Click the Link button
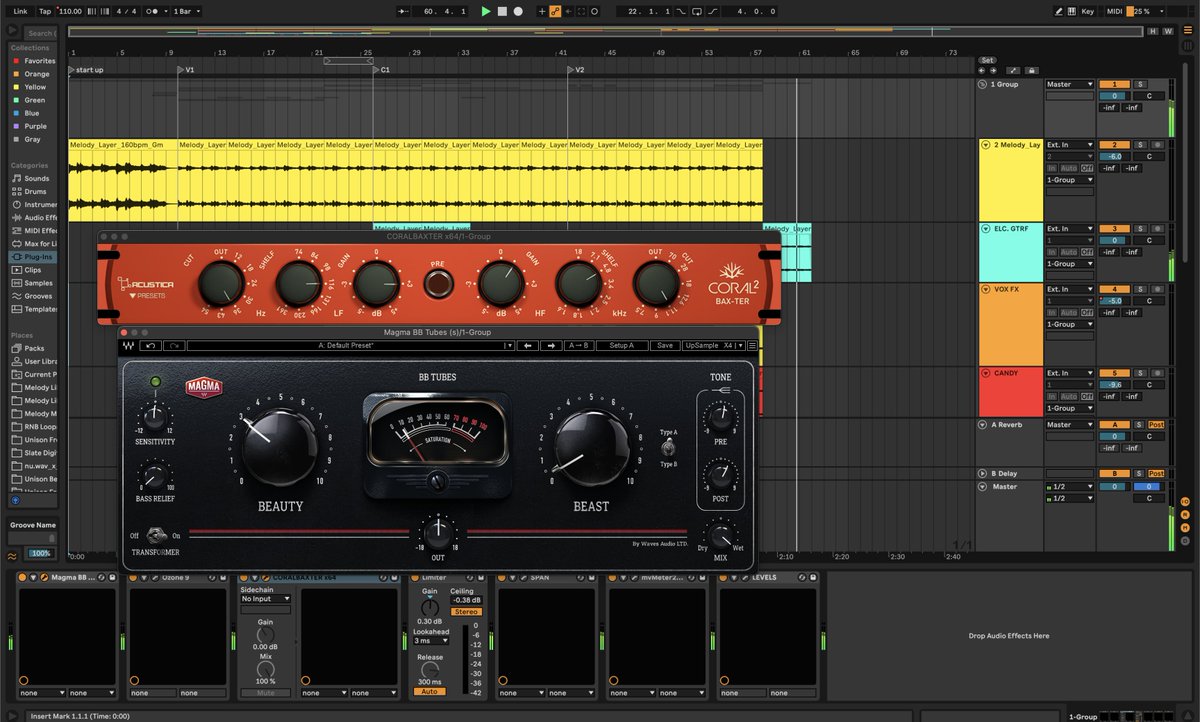Viewport: 1200px width, 722px height. tap(20, 11)
